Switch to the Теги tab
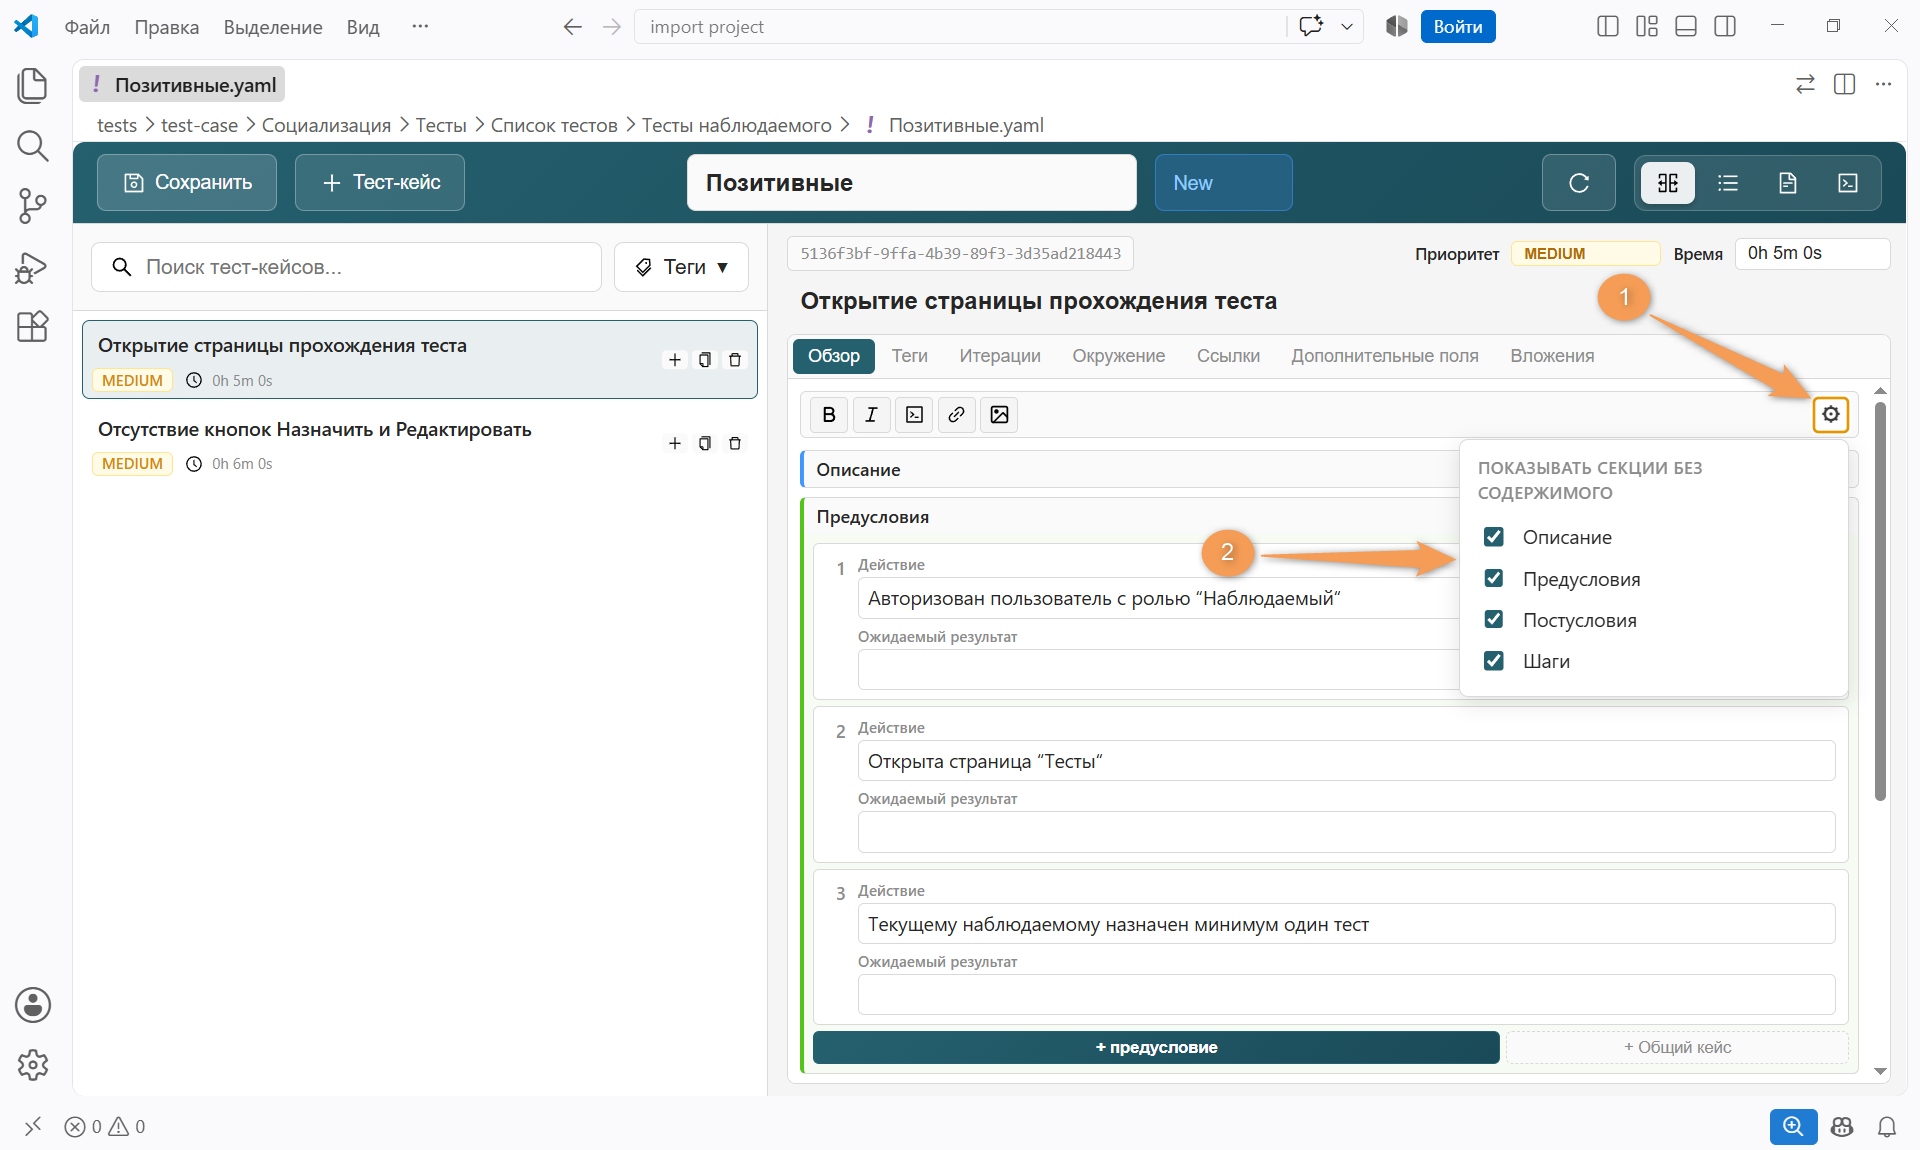 coord(909,356)
